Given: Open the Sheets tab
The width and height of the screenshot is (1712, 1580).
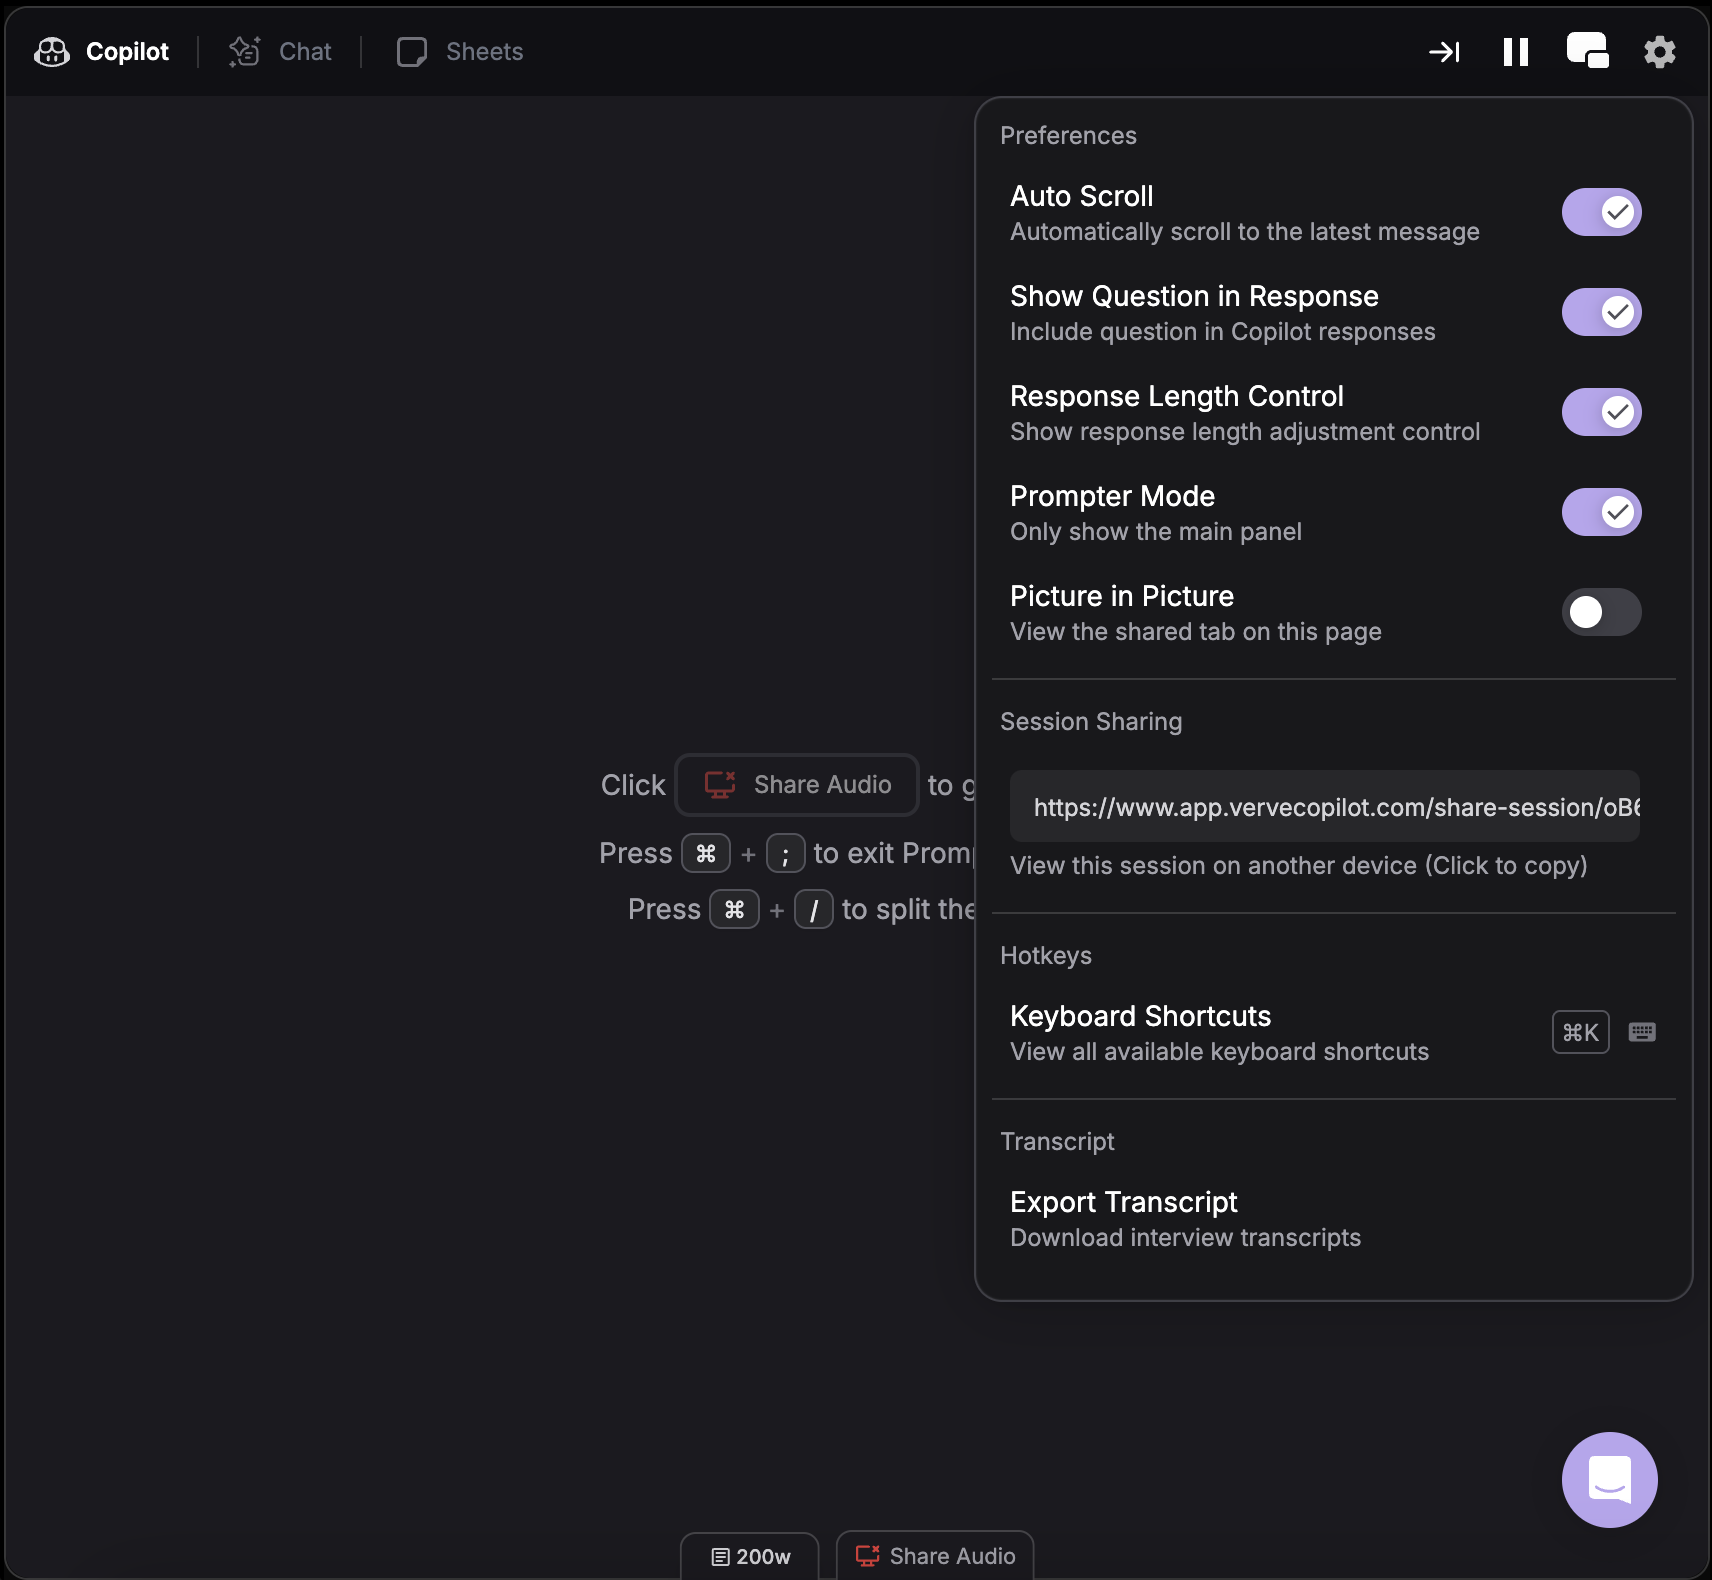Looking at the screenshot, I should (459, 51).
